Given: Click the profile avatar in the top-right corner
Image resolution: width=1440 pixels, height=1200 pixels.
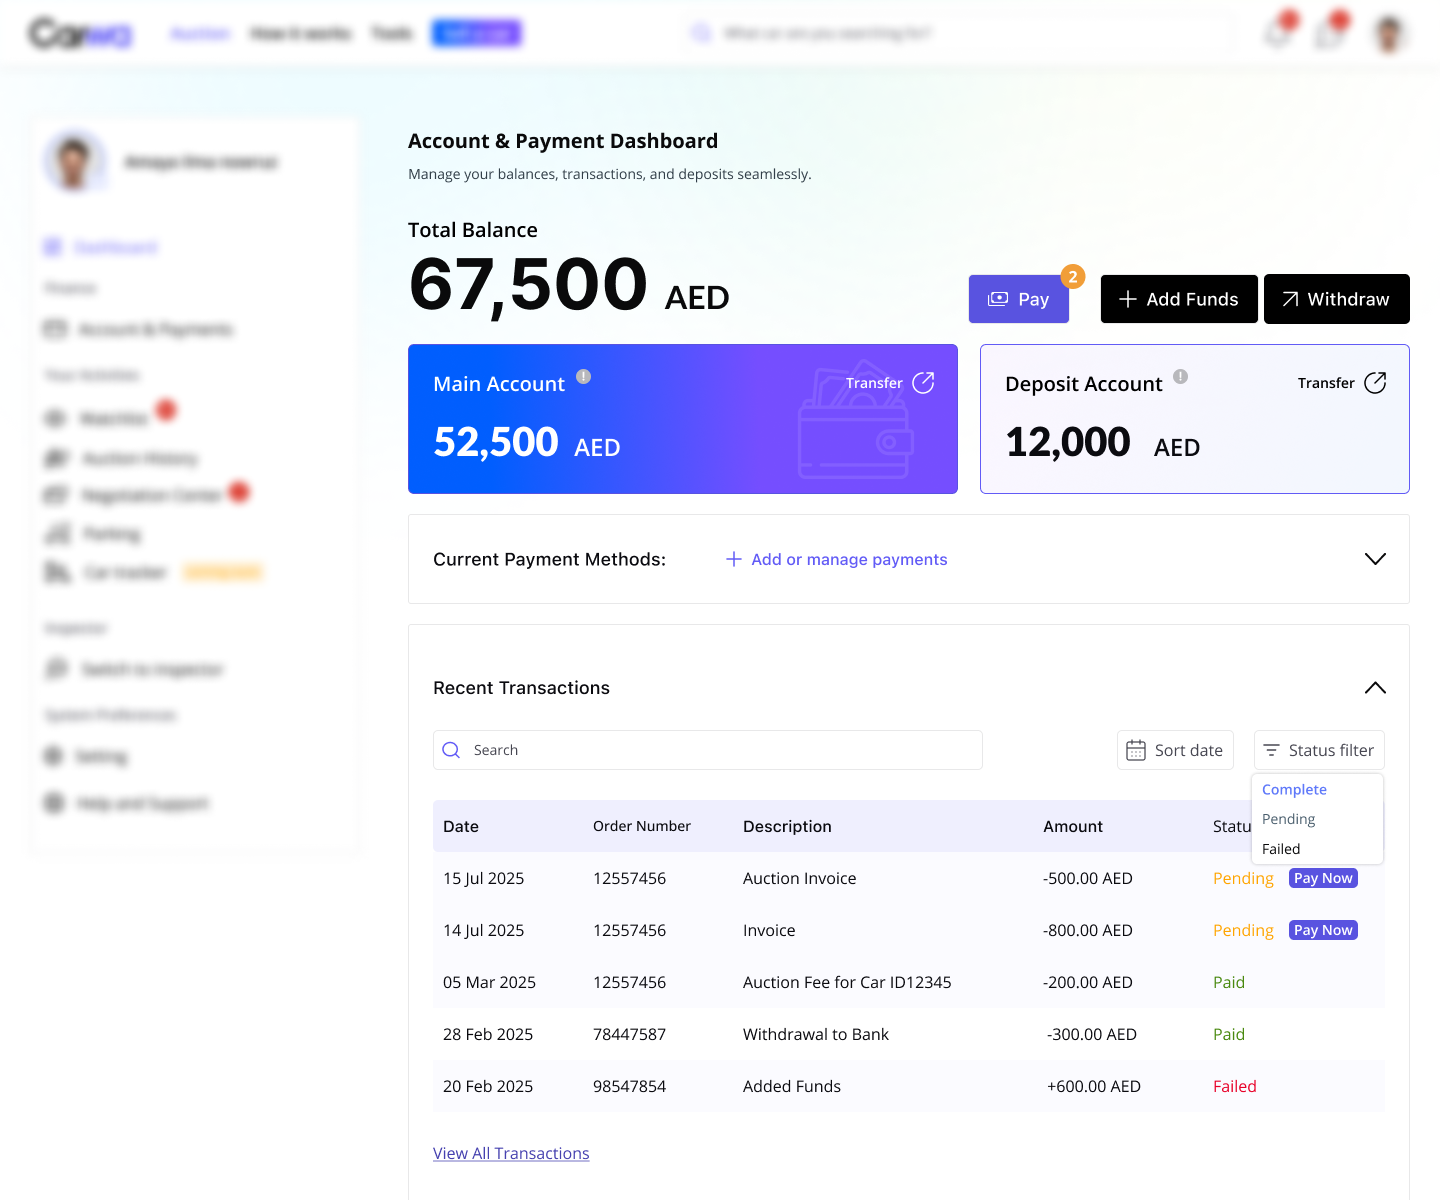Looking at the screenshot, I should 1389,32.
